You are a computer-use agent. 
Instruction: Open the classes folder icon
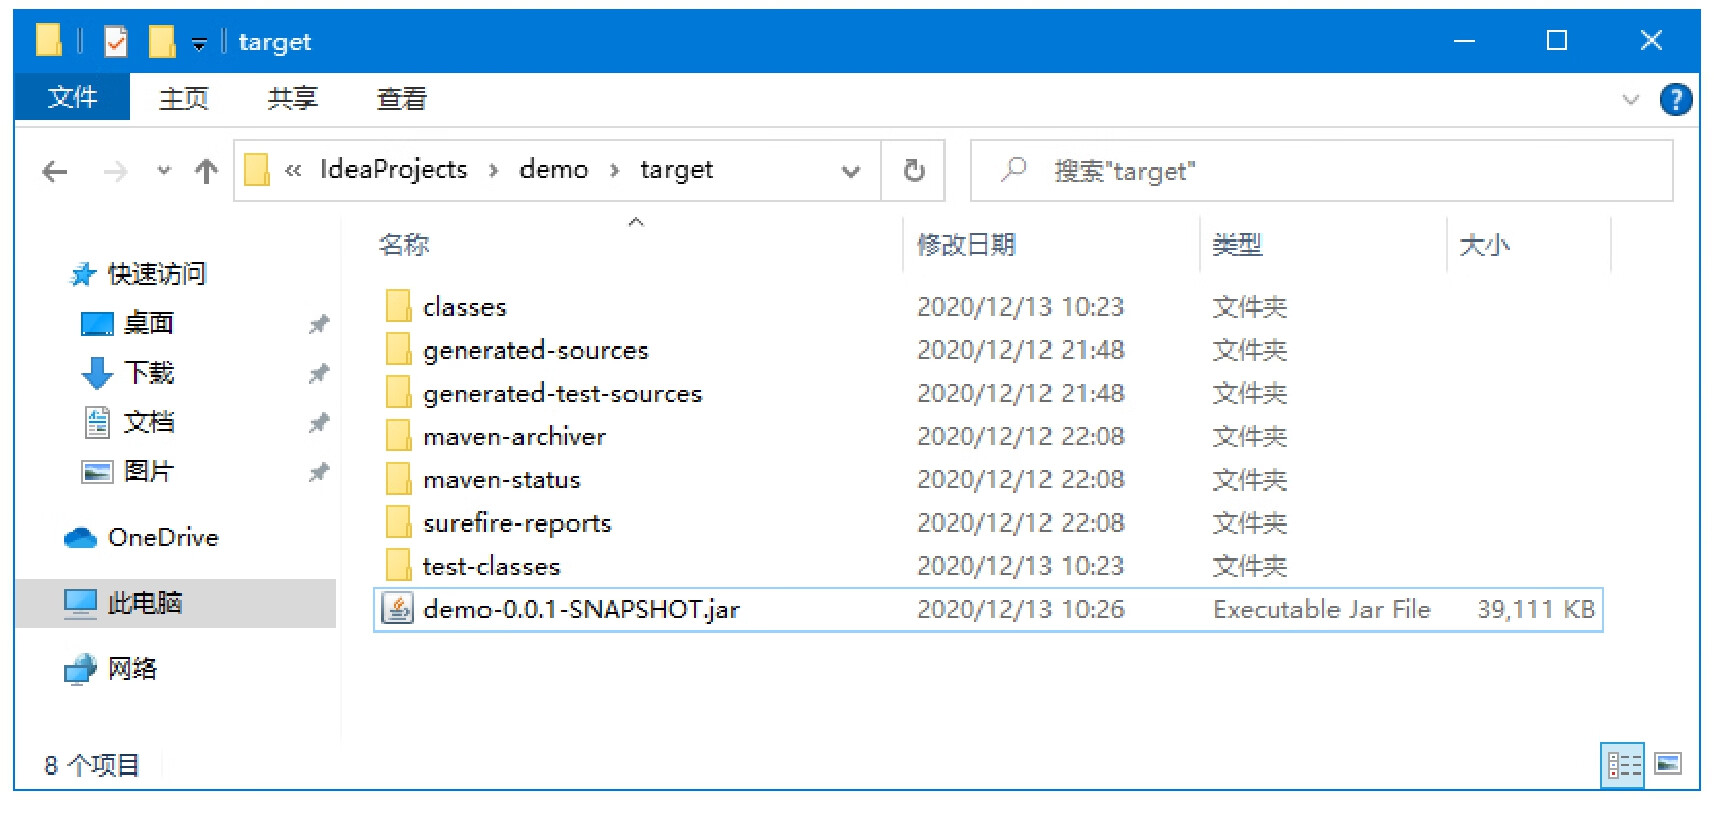pyautogui.click(x=398, y=307)
